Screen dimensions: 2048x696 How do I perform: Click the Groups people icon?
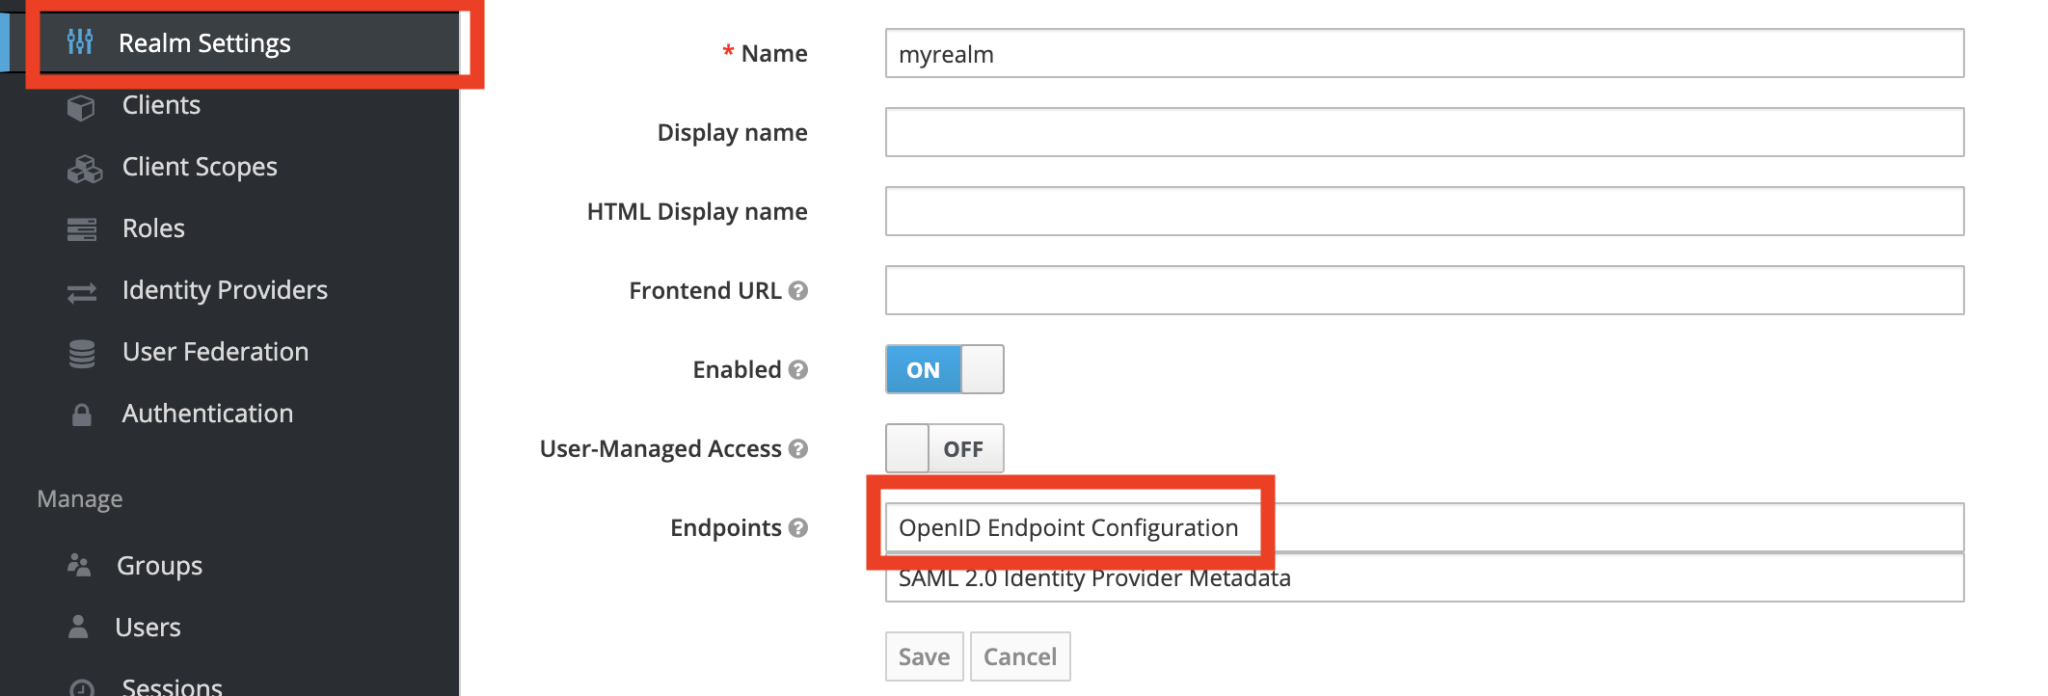pos(79,566)
